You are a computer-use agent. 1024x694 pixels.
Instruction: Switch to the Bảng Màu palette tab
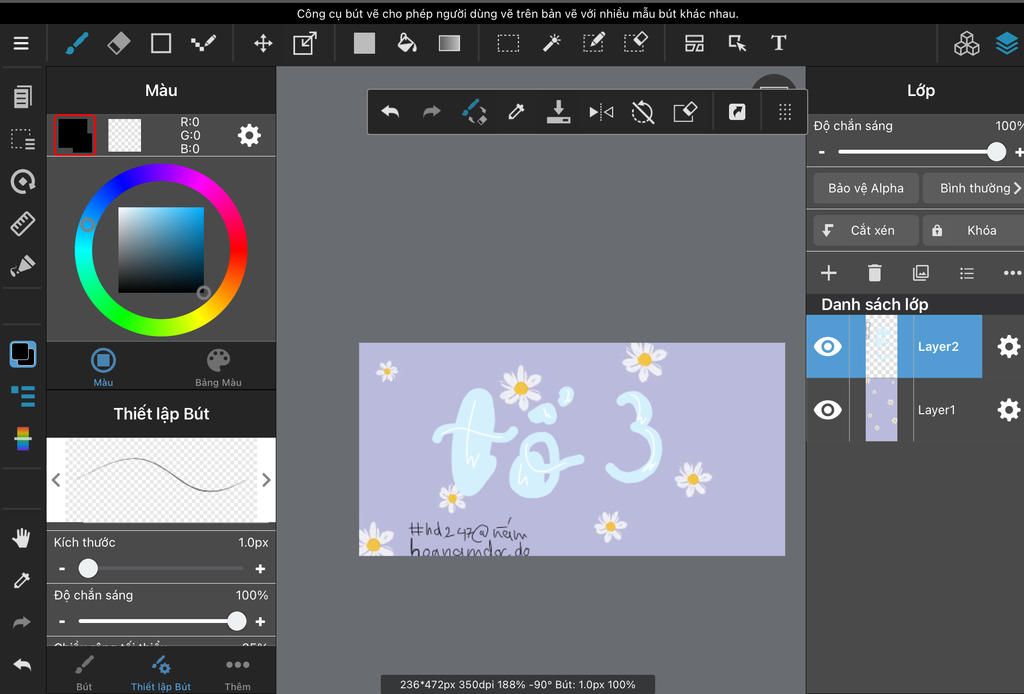[218, 368]
